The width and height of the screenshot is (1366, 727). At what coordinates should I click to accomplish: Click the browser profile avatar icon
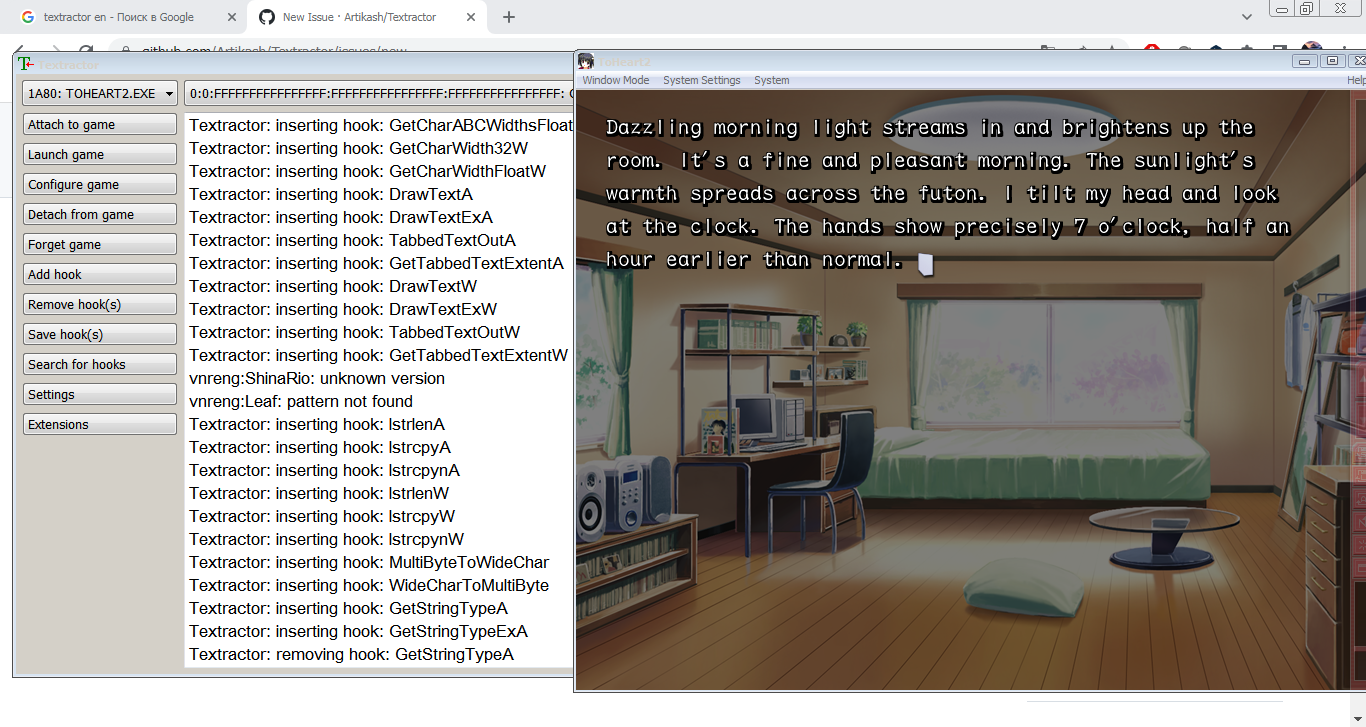[1313, 49]
